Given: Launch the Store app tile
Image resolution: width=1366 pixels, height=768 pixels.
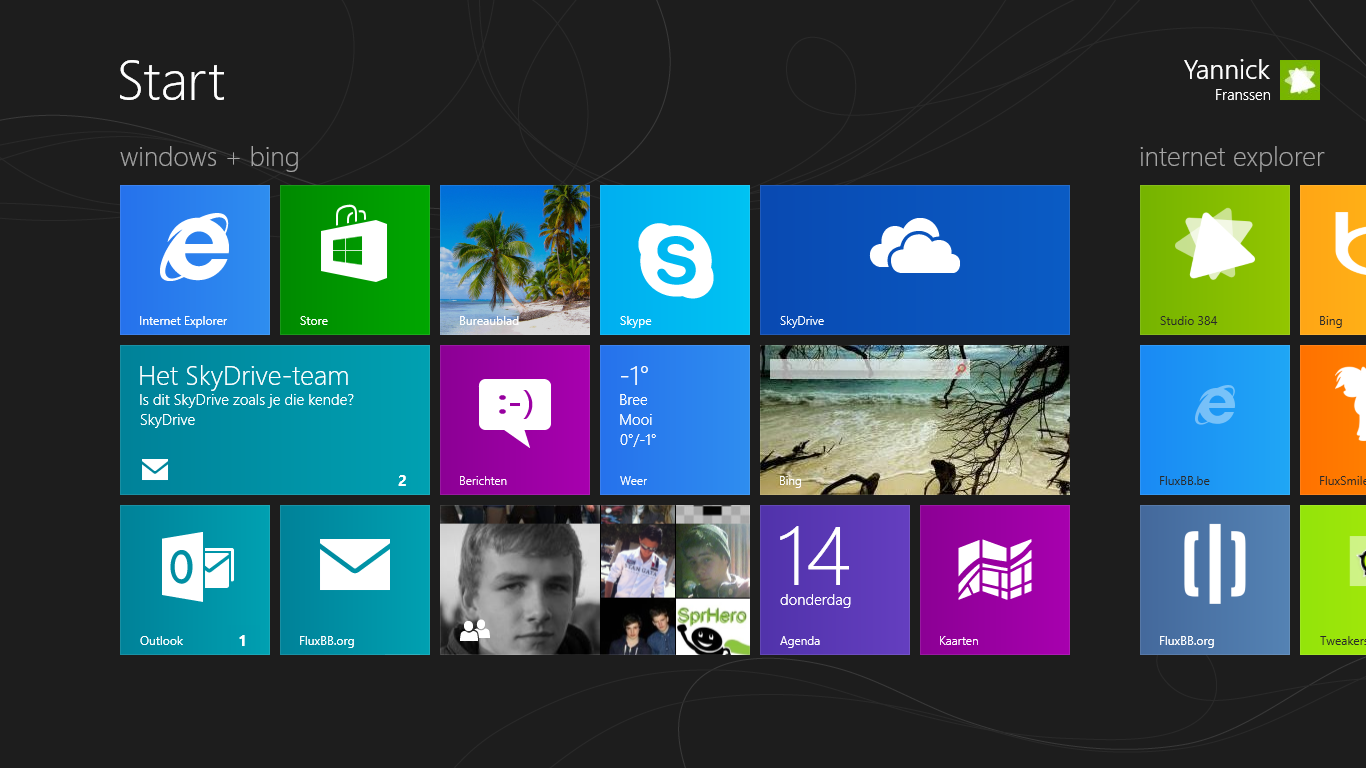Looking at the screenshot, I should point(355,260).
